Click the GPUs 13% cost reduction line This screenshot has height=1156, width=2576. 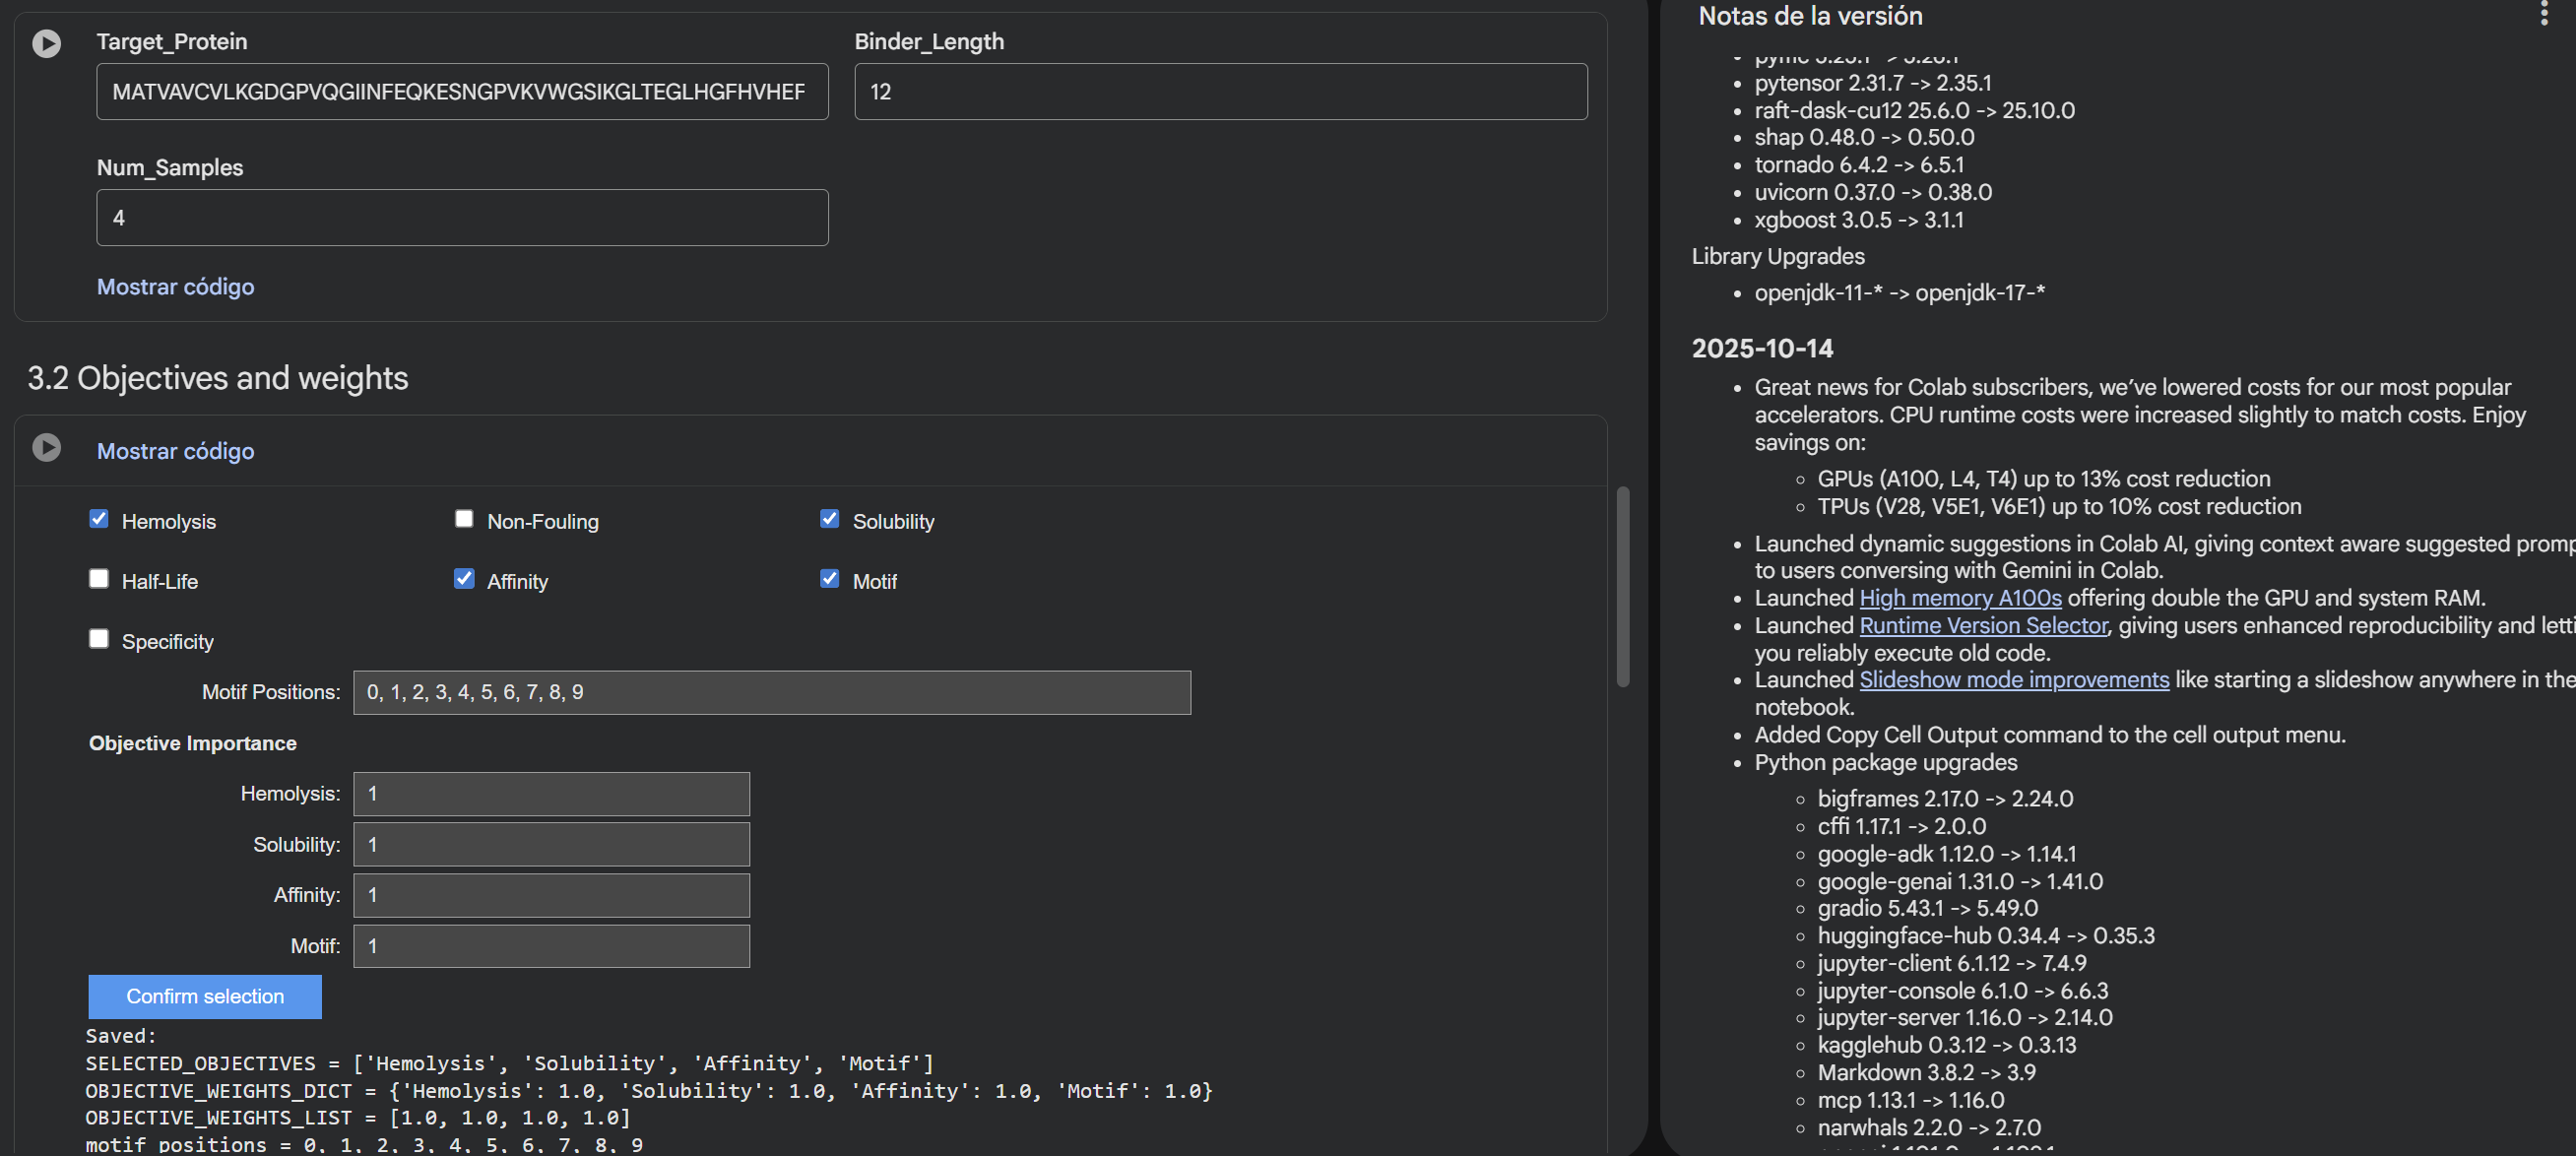pos(2044,479)
